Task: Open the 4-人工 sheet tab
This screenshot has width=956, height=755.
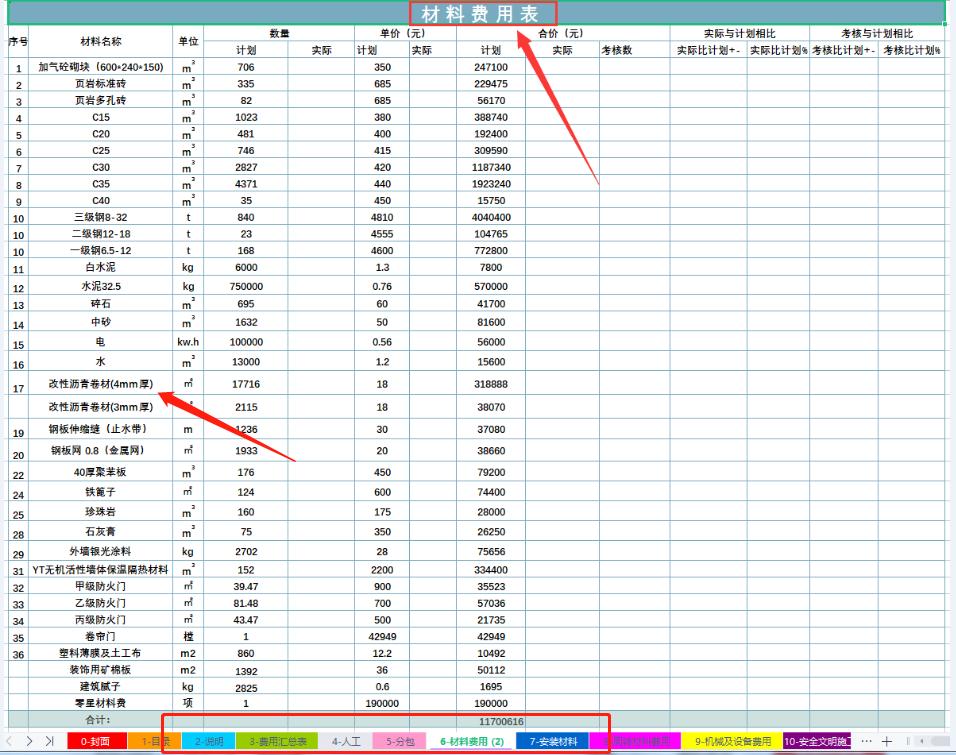Action: (345, 741)
